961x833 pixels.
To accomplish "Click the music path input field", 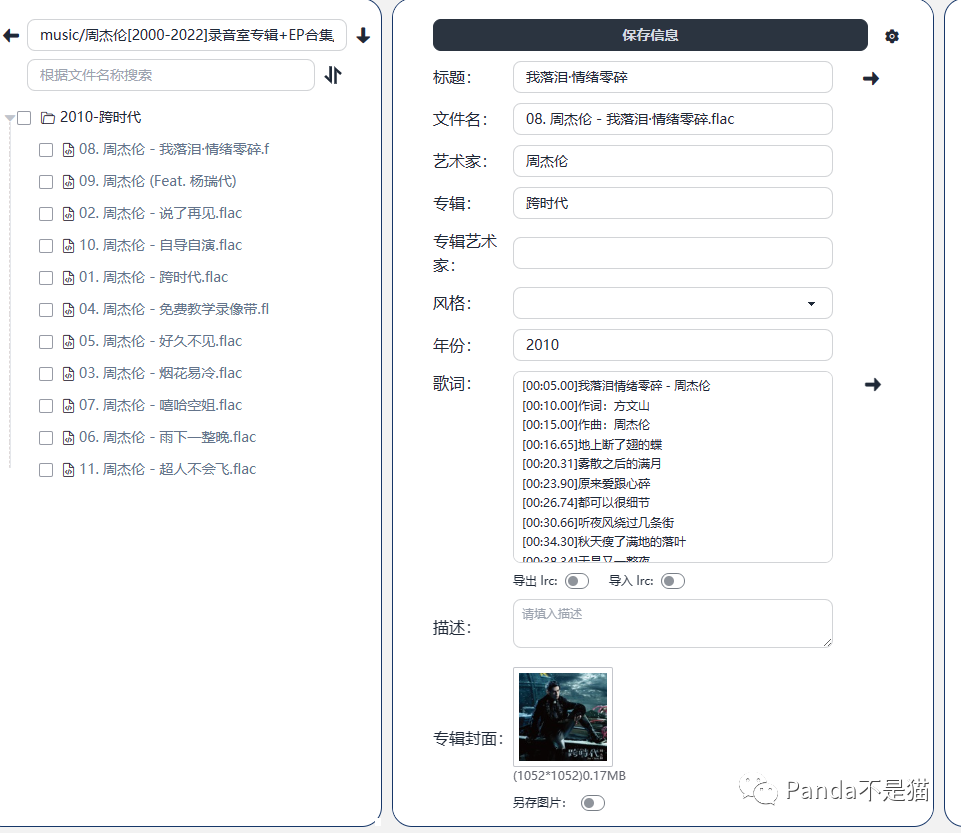I will click(x=187, y=35).
